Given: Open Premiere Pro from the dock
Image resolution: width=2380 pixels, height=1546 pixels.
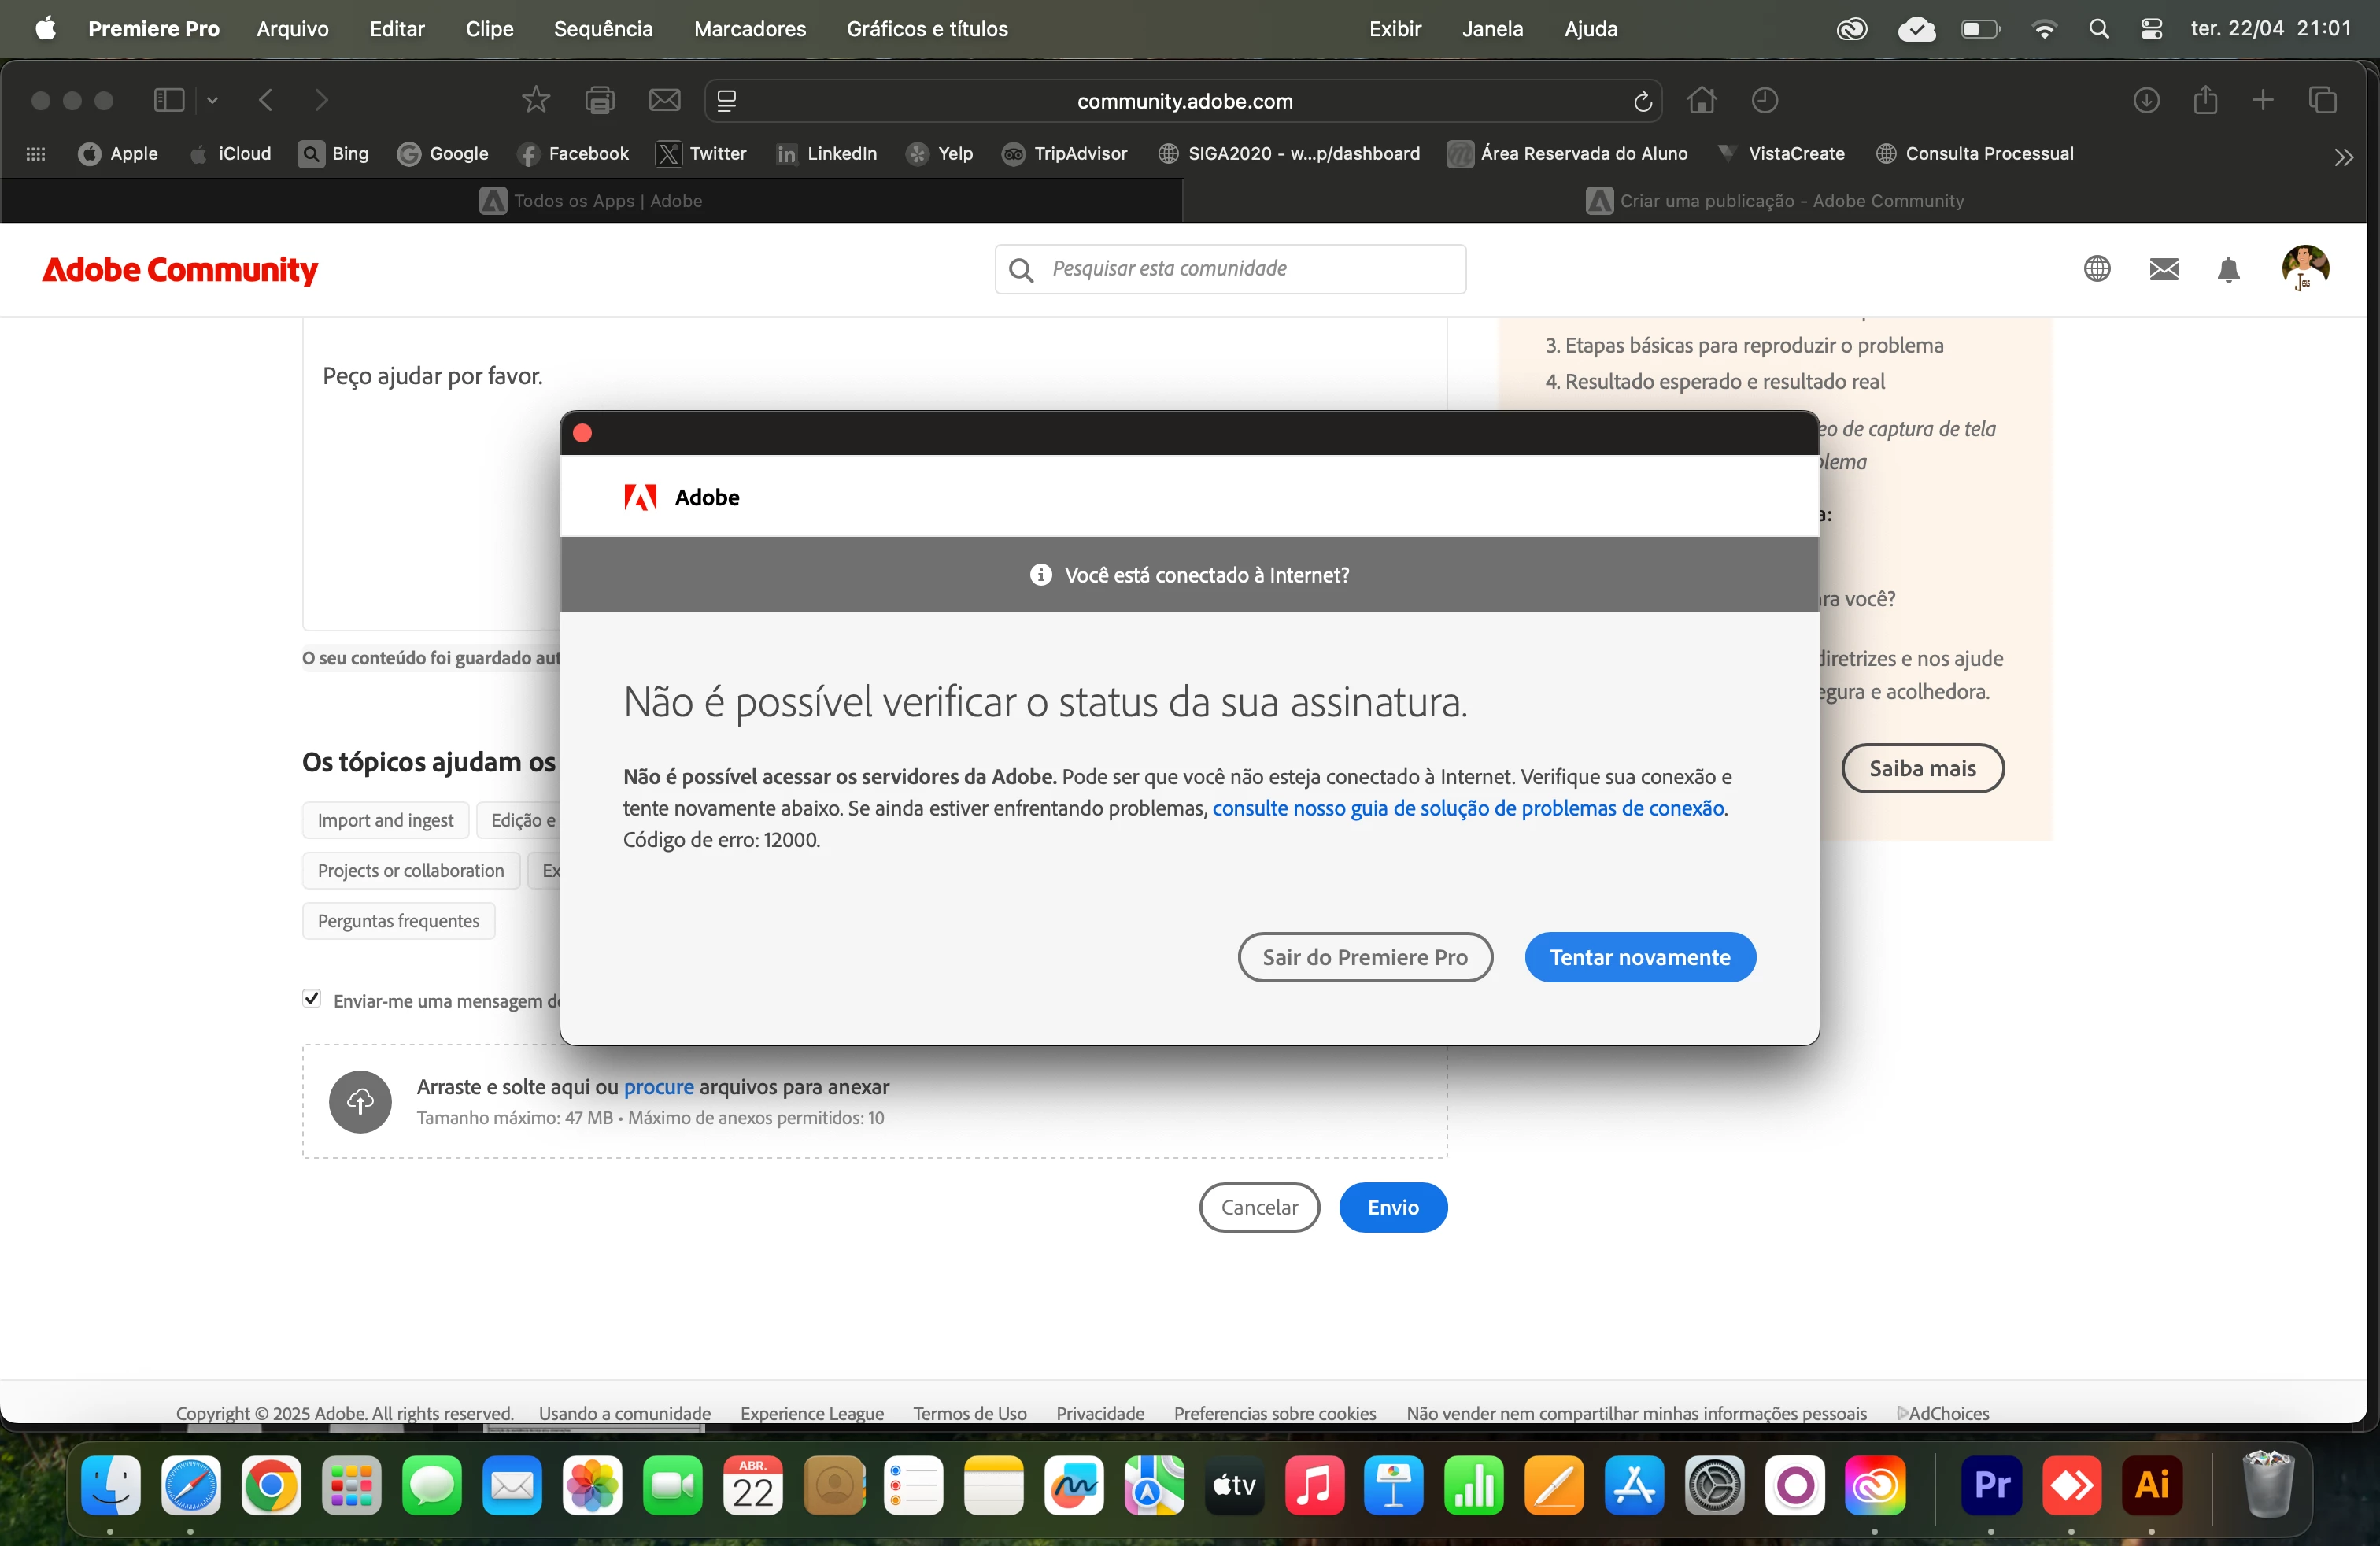Looking at the screenshot, I should (1991, 1486).
